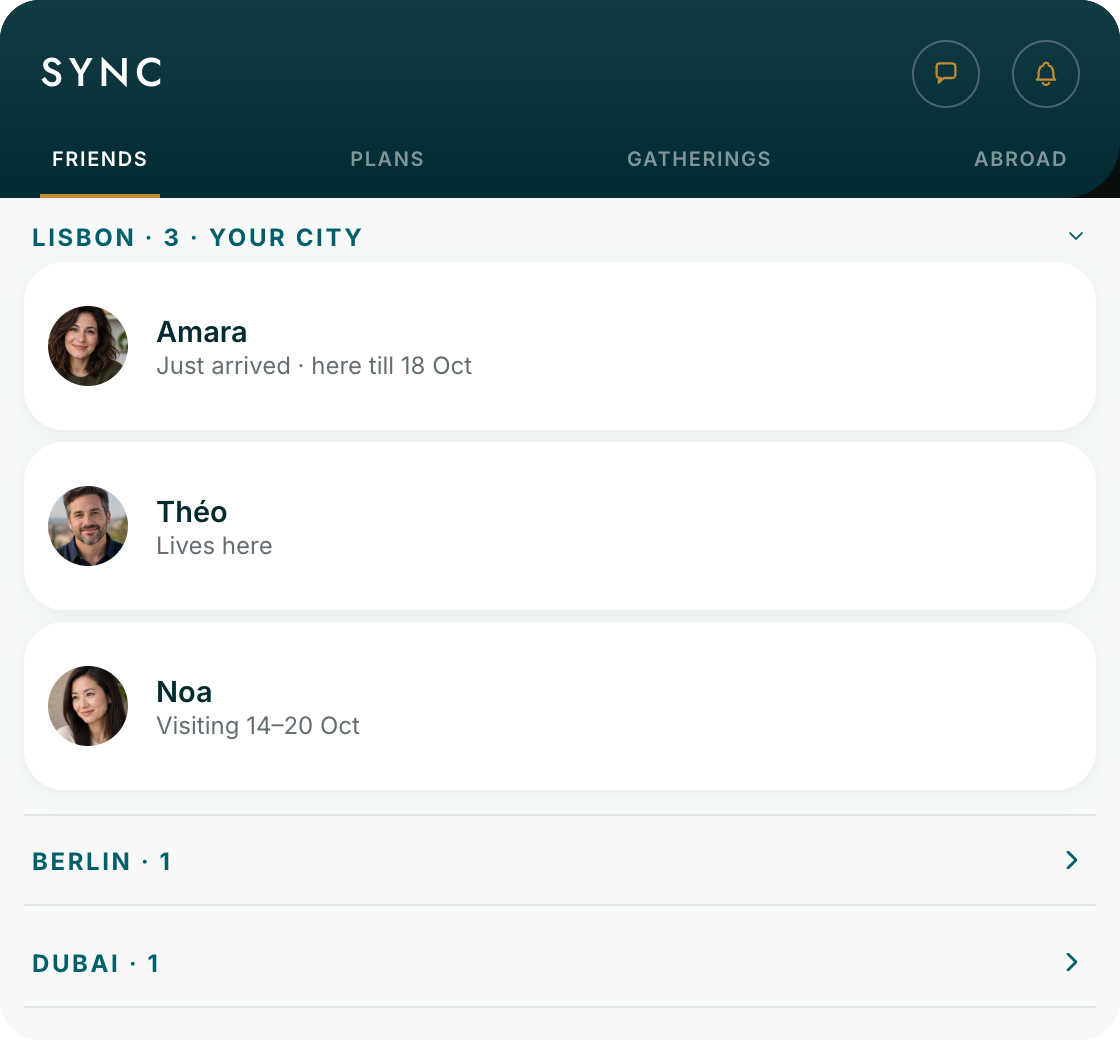Switch to the Friends tab
This screenshot has height=1040, width=1120.
pos(100,159)
